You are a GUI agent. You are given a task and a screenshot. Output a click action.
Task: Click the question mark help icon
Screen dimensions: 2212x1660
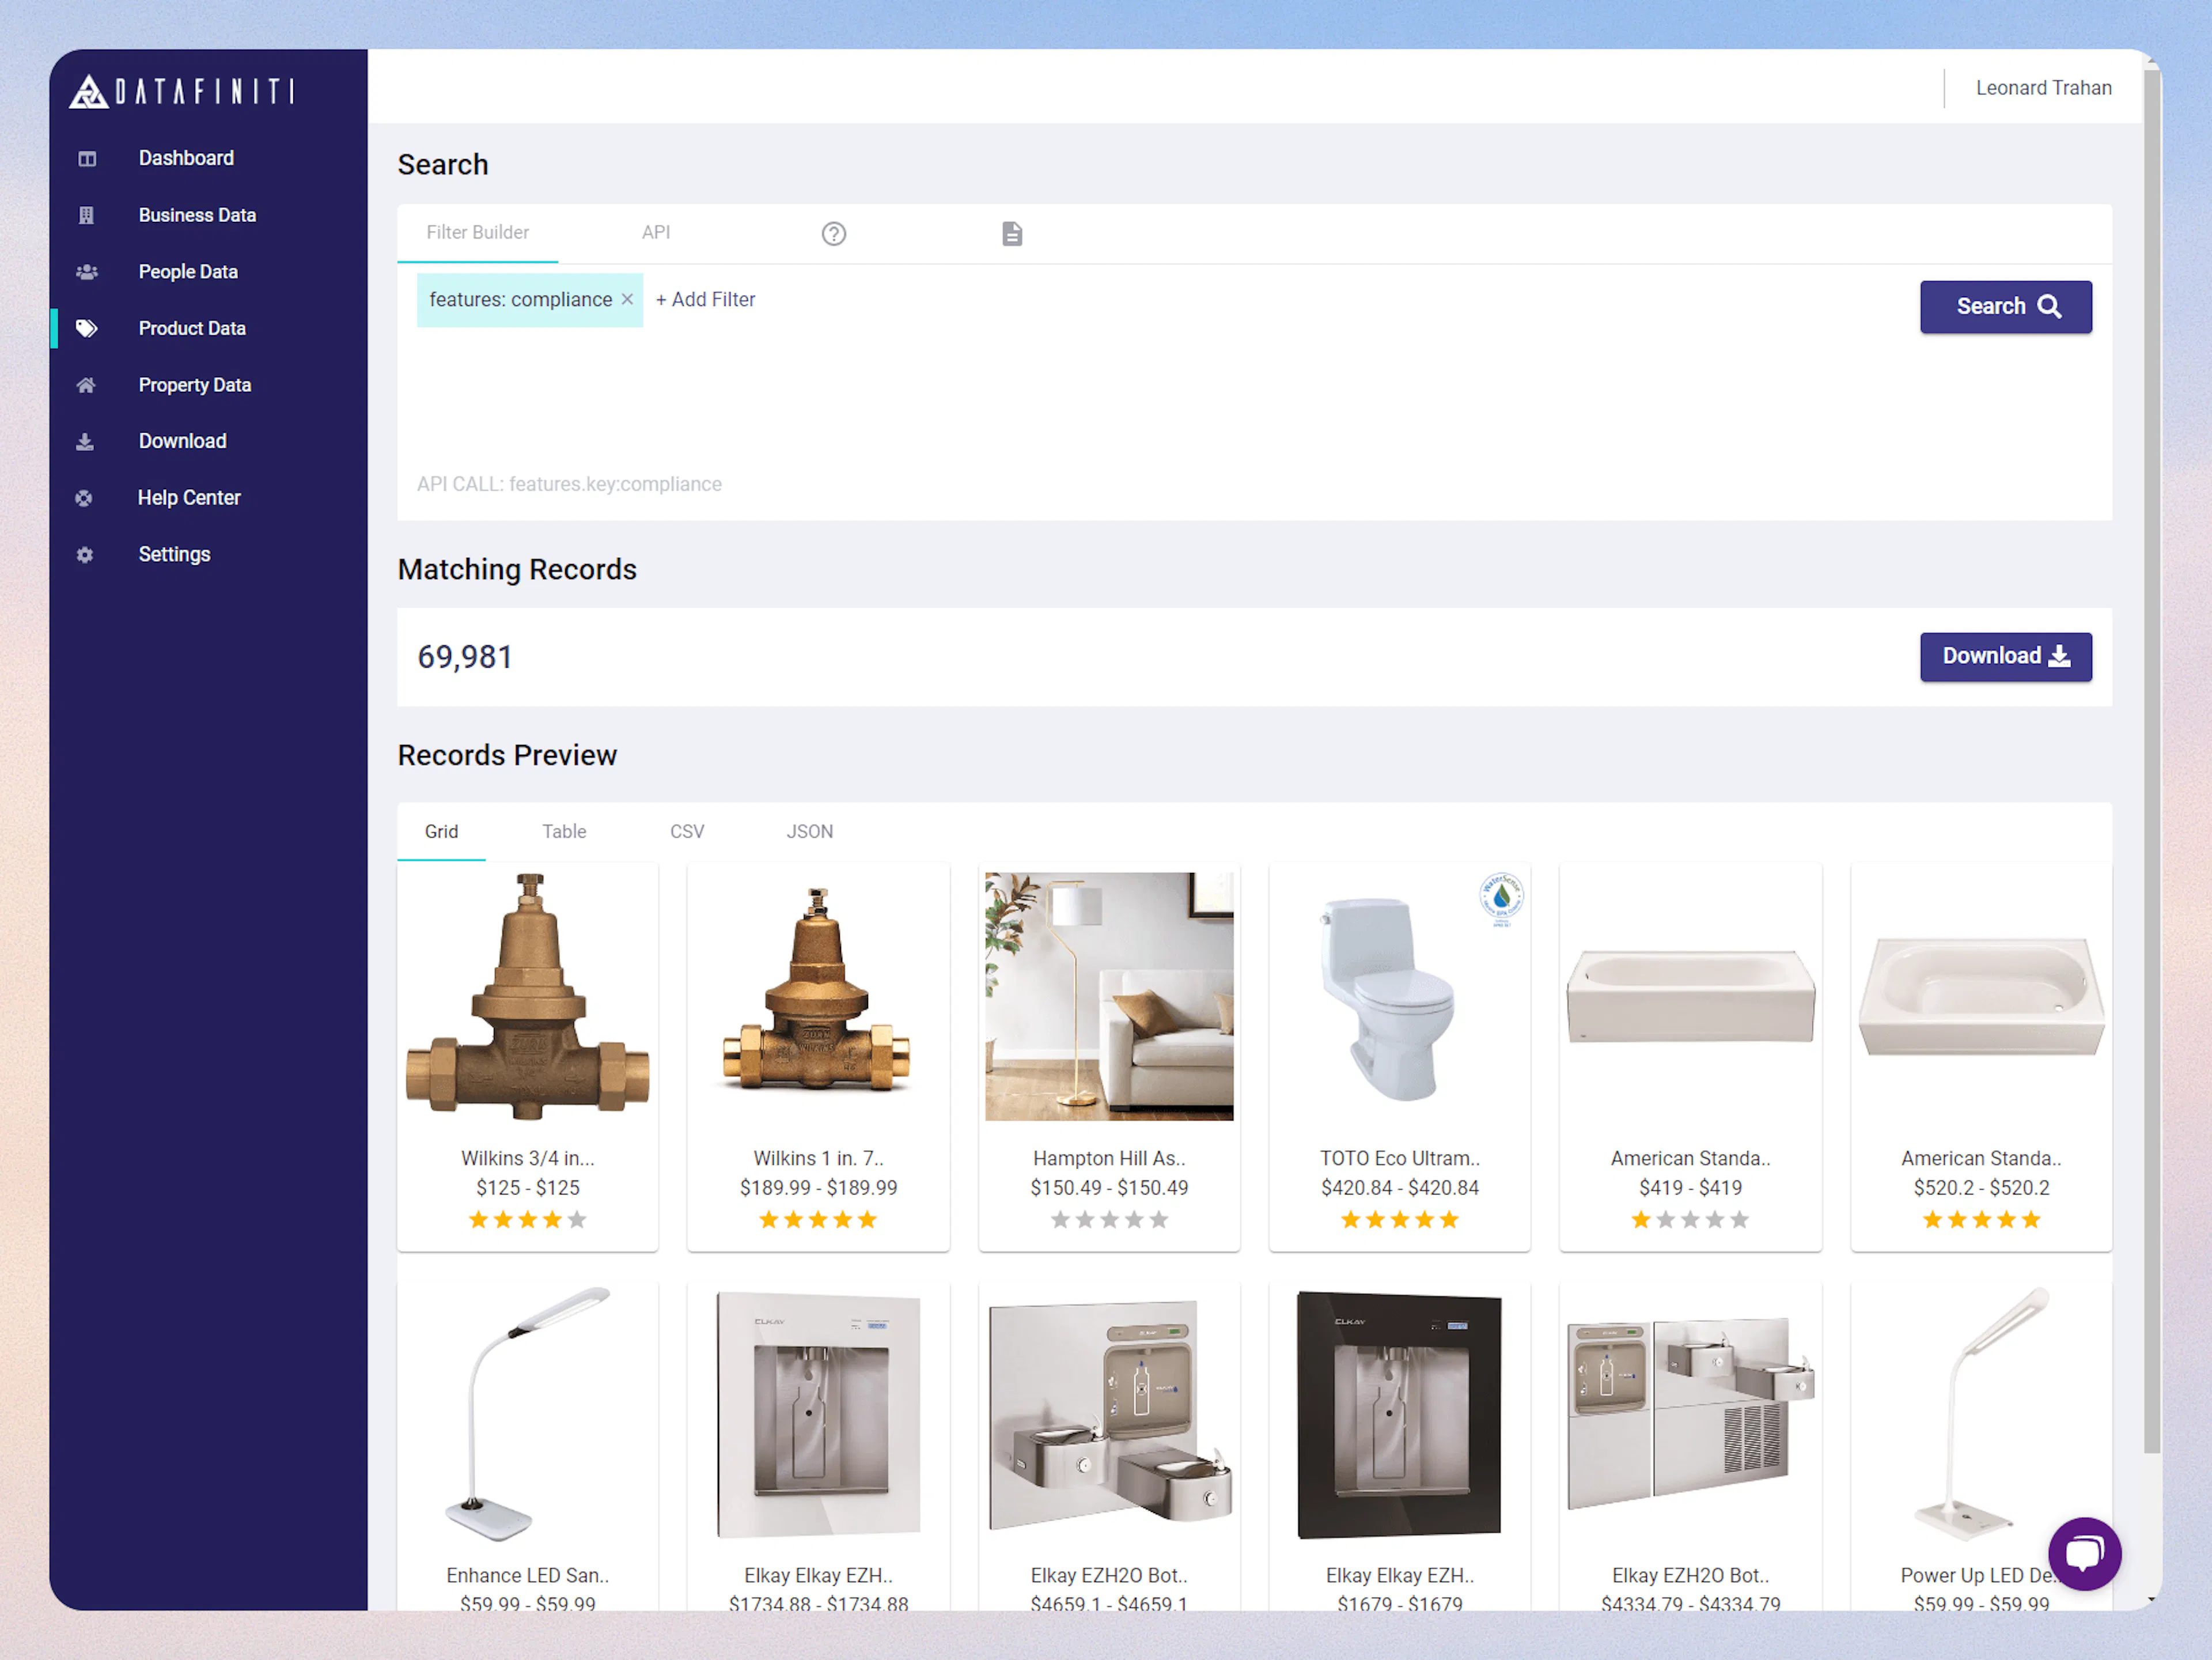pos(833,233)
